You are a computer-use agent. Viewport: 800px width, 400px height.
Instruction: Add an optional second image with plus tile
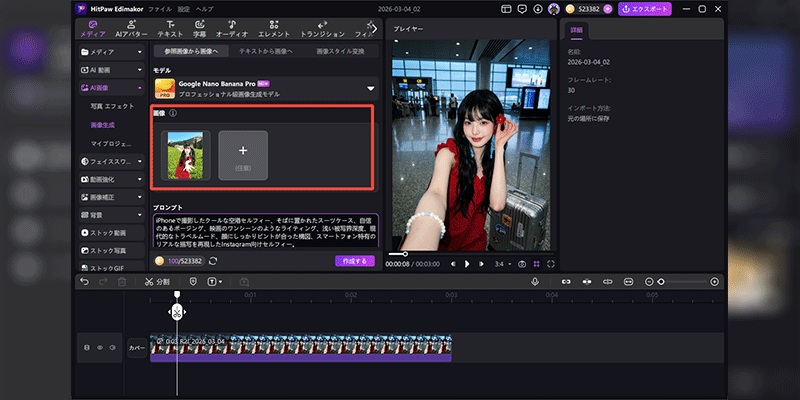[x=243, y=155]
